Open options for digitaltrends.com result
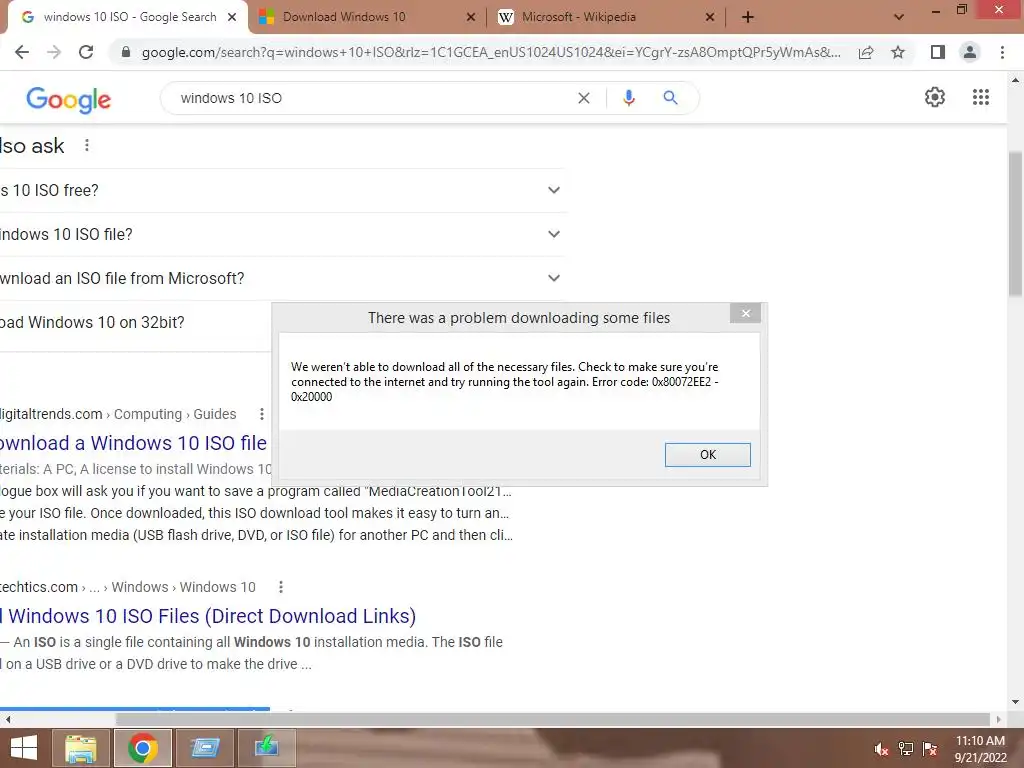1024x768 pixels. coord(262,414)
